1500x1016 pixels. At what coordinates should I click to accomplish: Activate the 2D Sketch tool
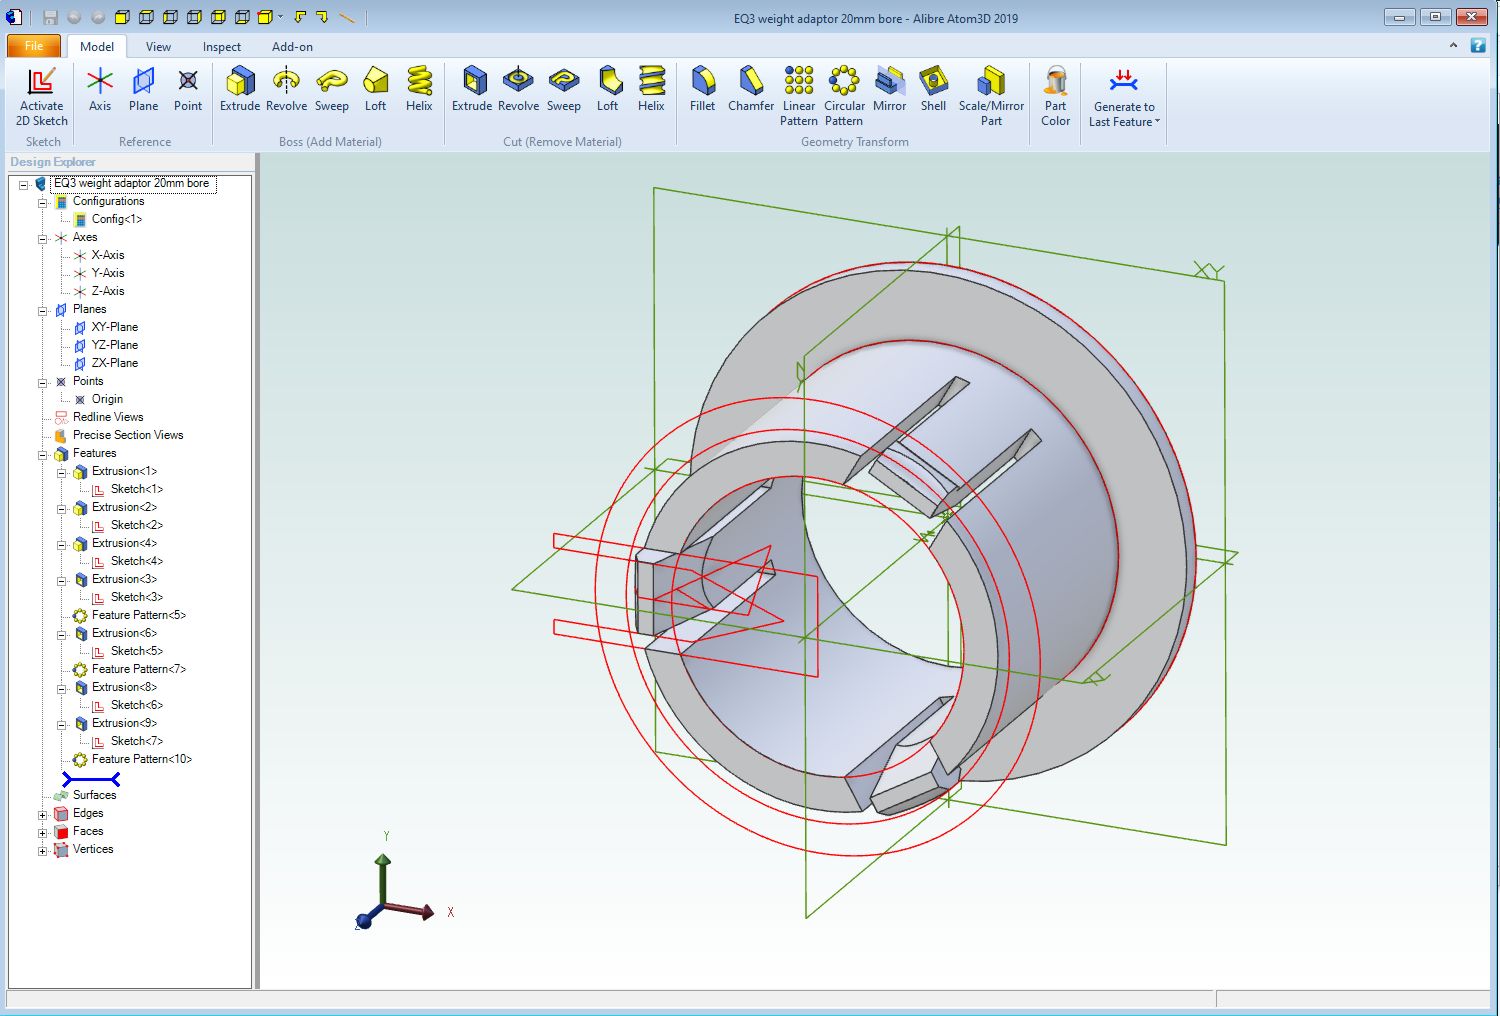click(x=41, y=97)
